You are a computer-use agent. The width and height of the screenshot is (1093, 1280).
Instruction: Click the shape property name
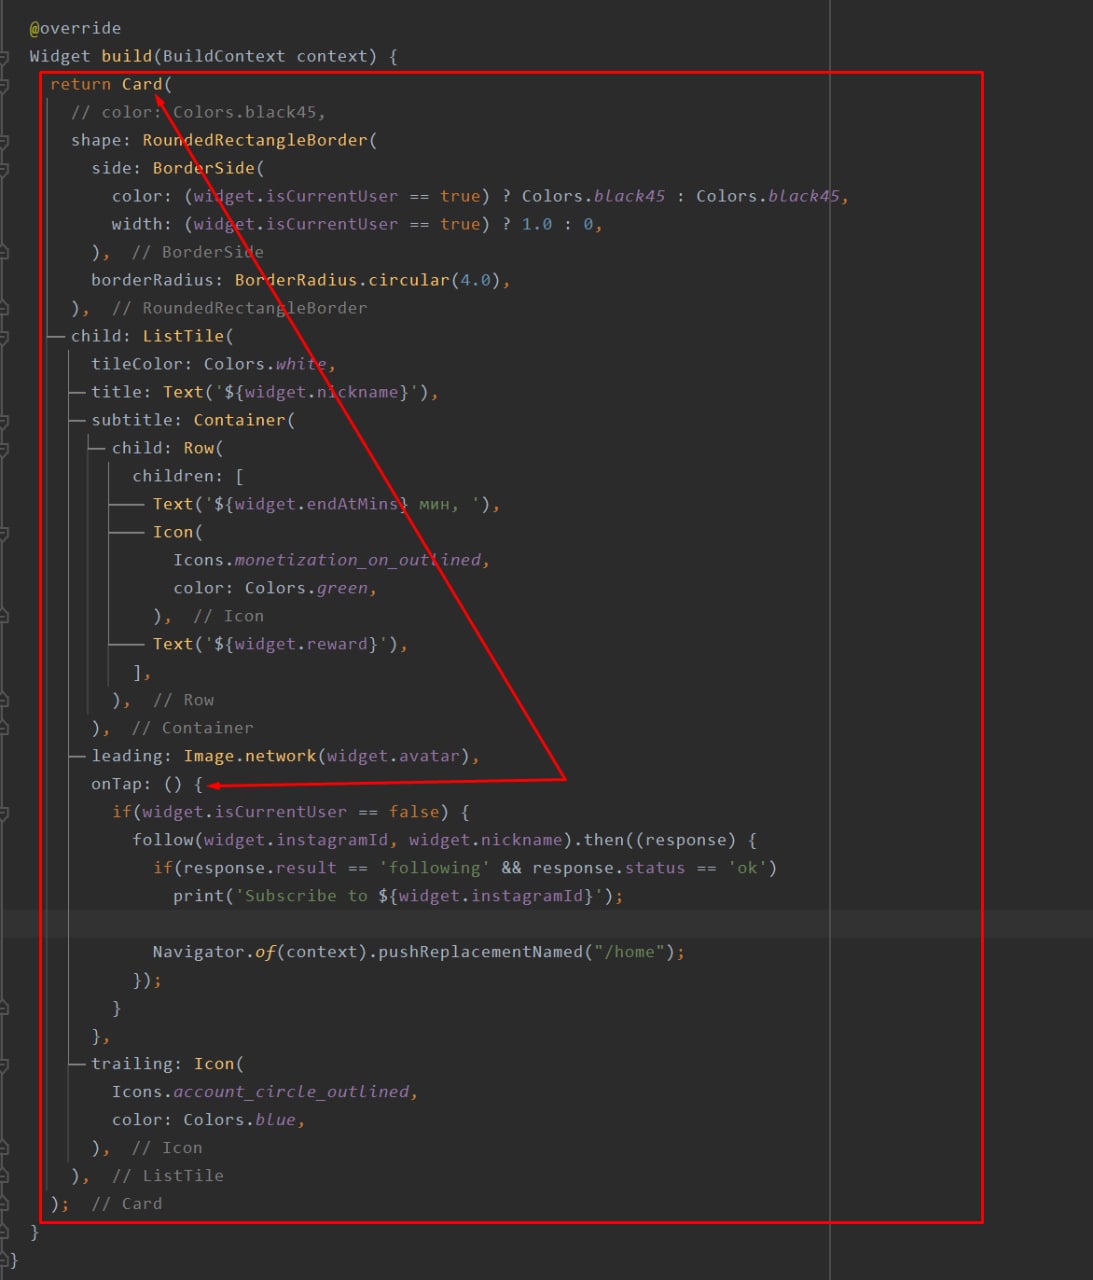96,140
